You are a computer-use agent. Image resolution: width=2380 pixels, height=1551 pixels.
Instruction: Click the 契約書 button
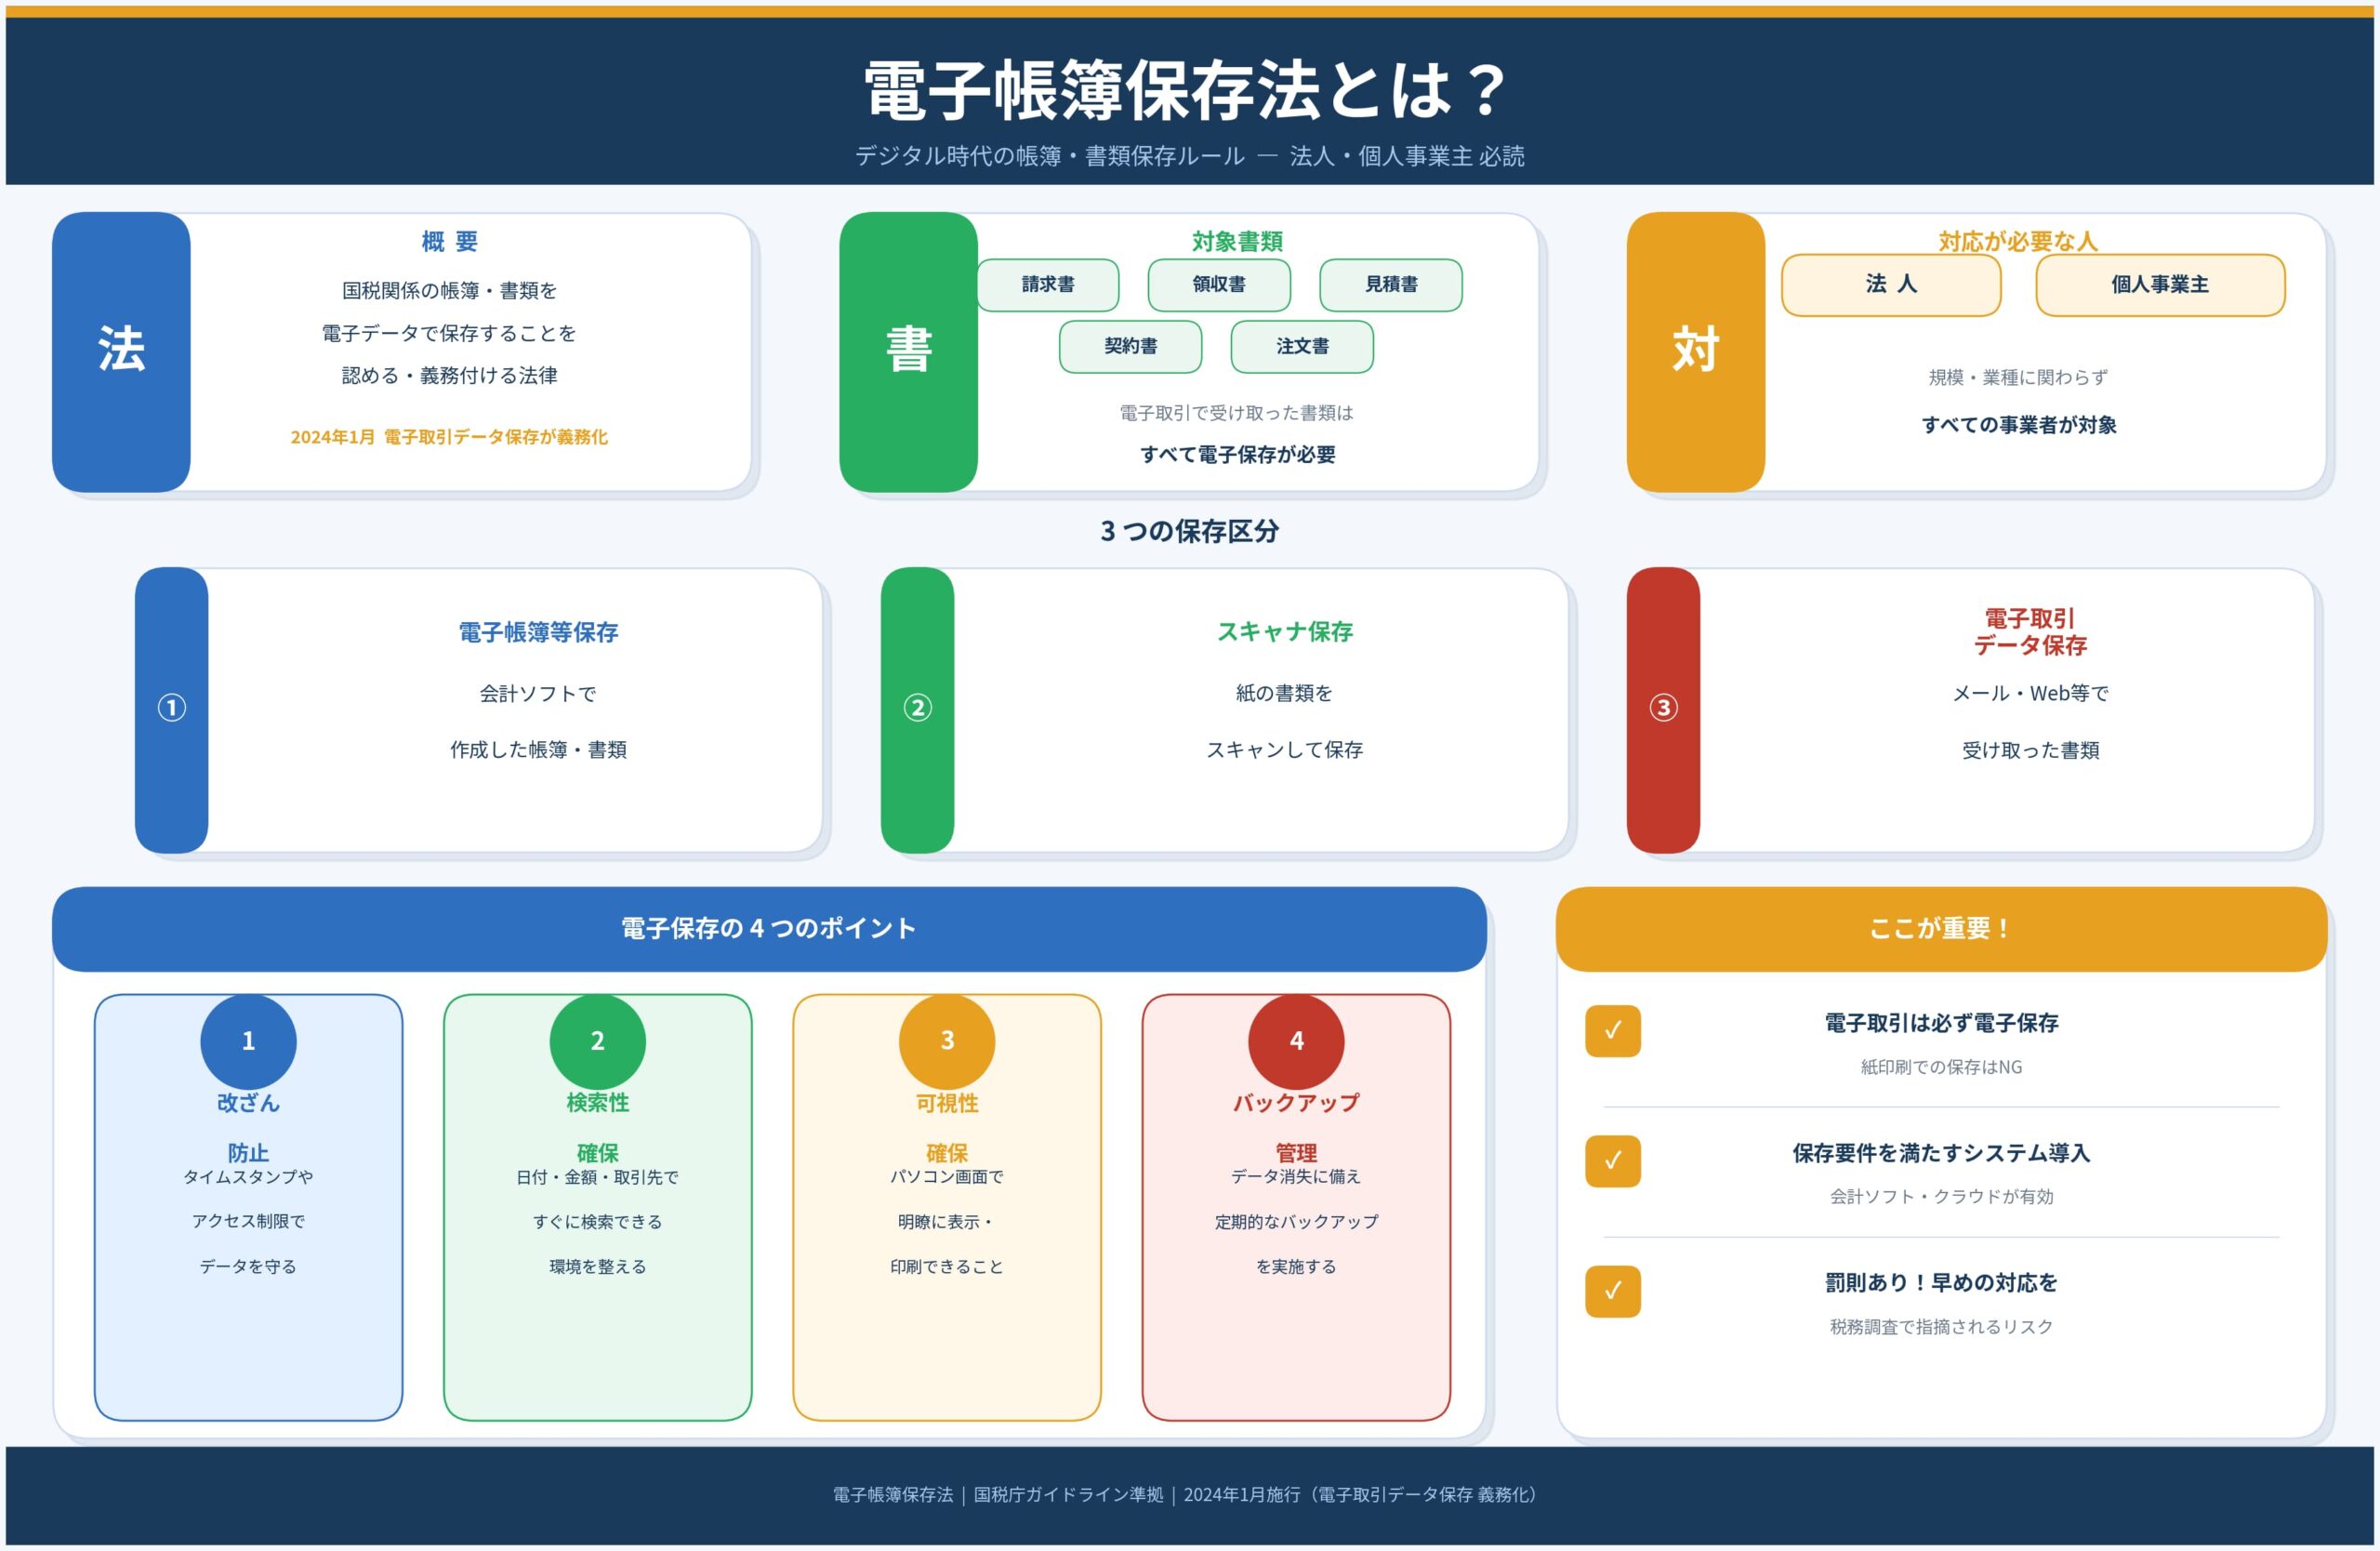click(1131, 348)
